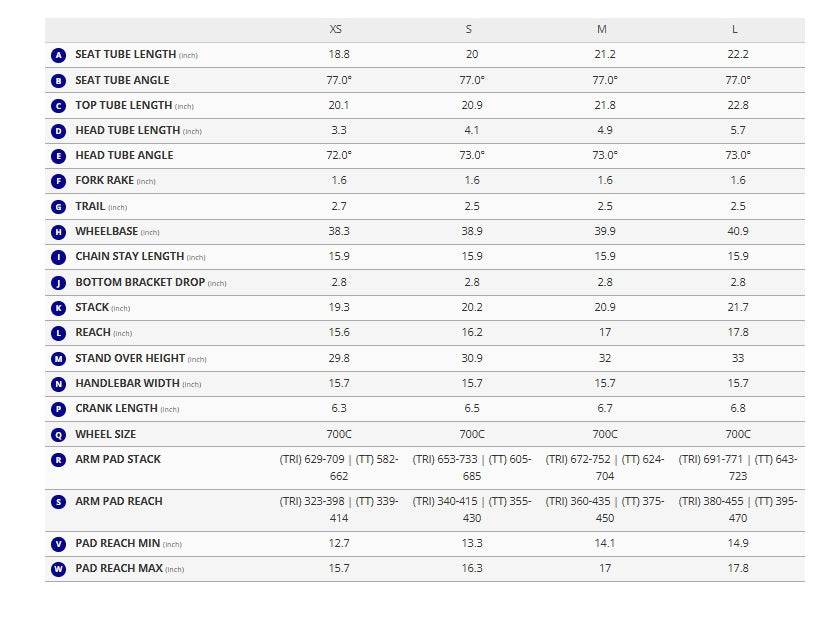The image size is (832, 624).
Task: Click the HANDLEBAR WIDTH label
Action: [x=127, y=383]
